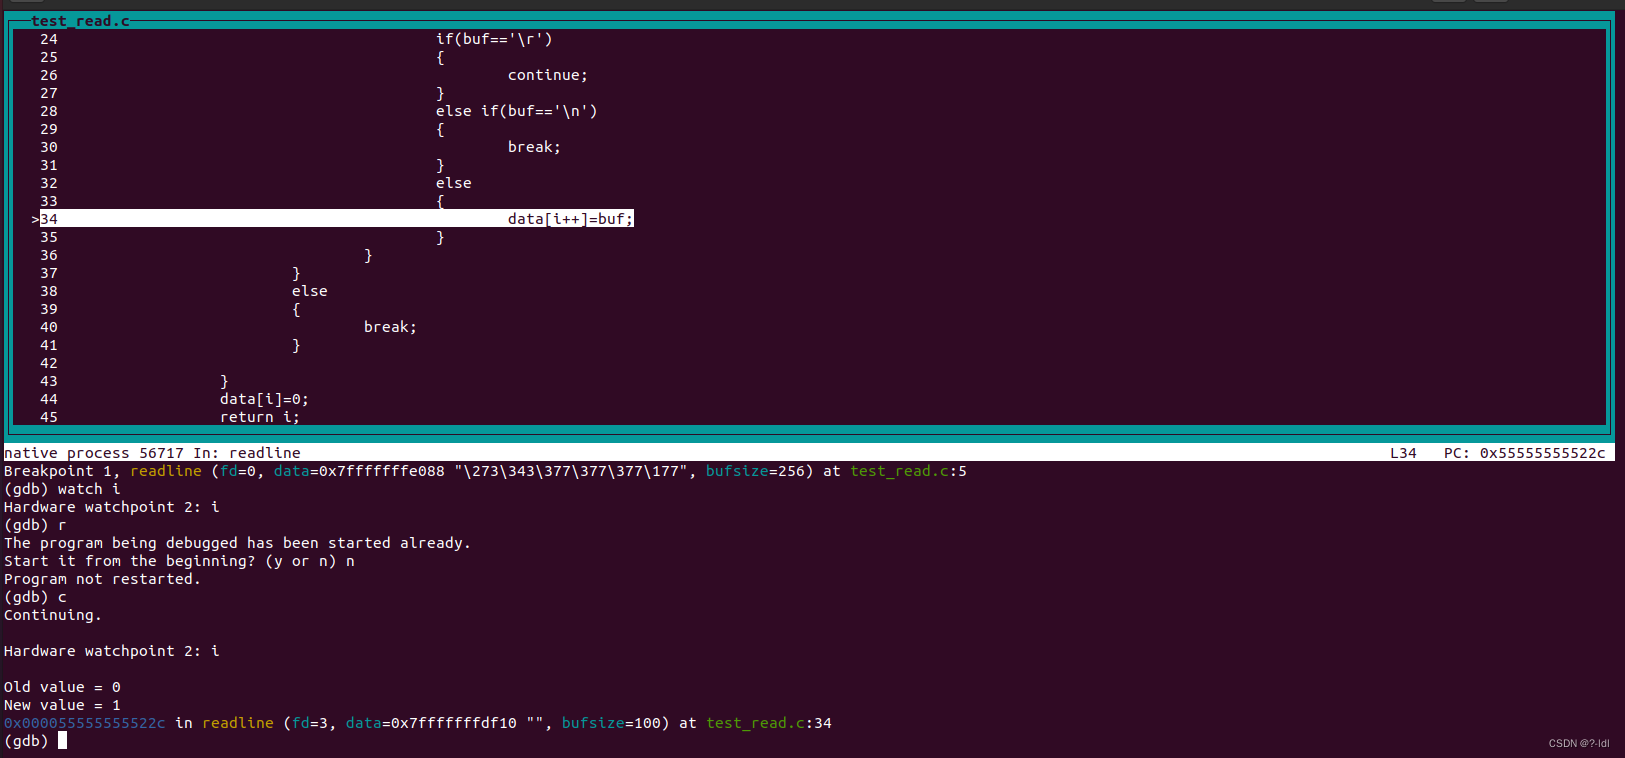Click the "else" keyword on line 38
The image size is (1625, 758).
pos(310,291)
